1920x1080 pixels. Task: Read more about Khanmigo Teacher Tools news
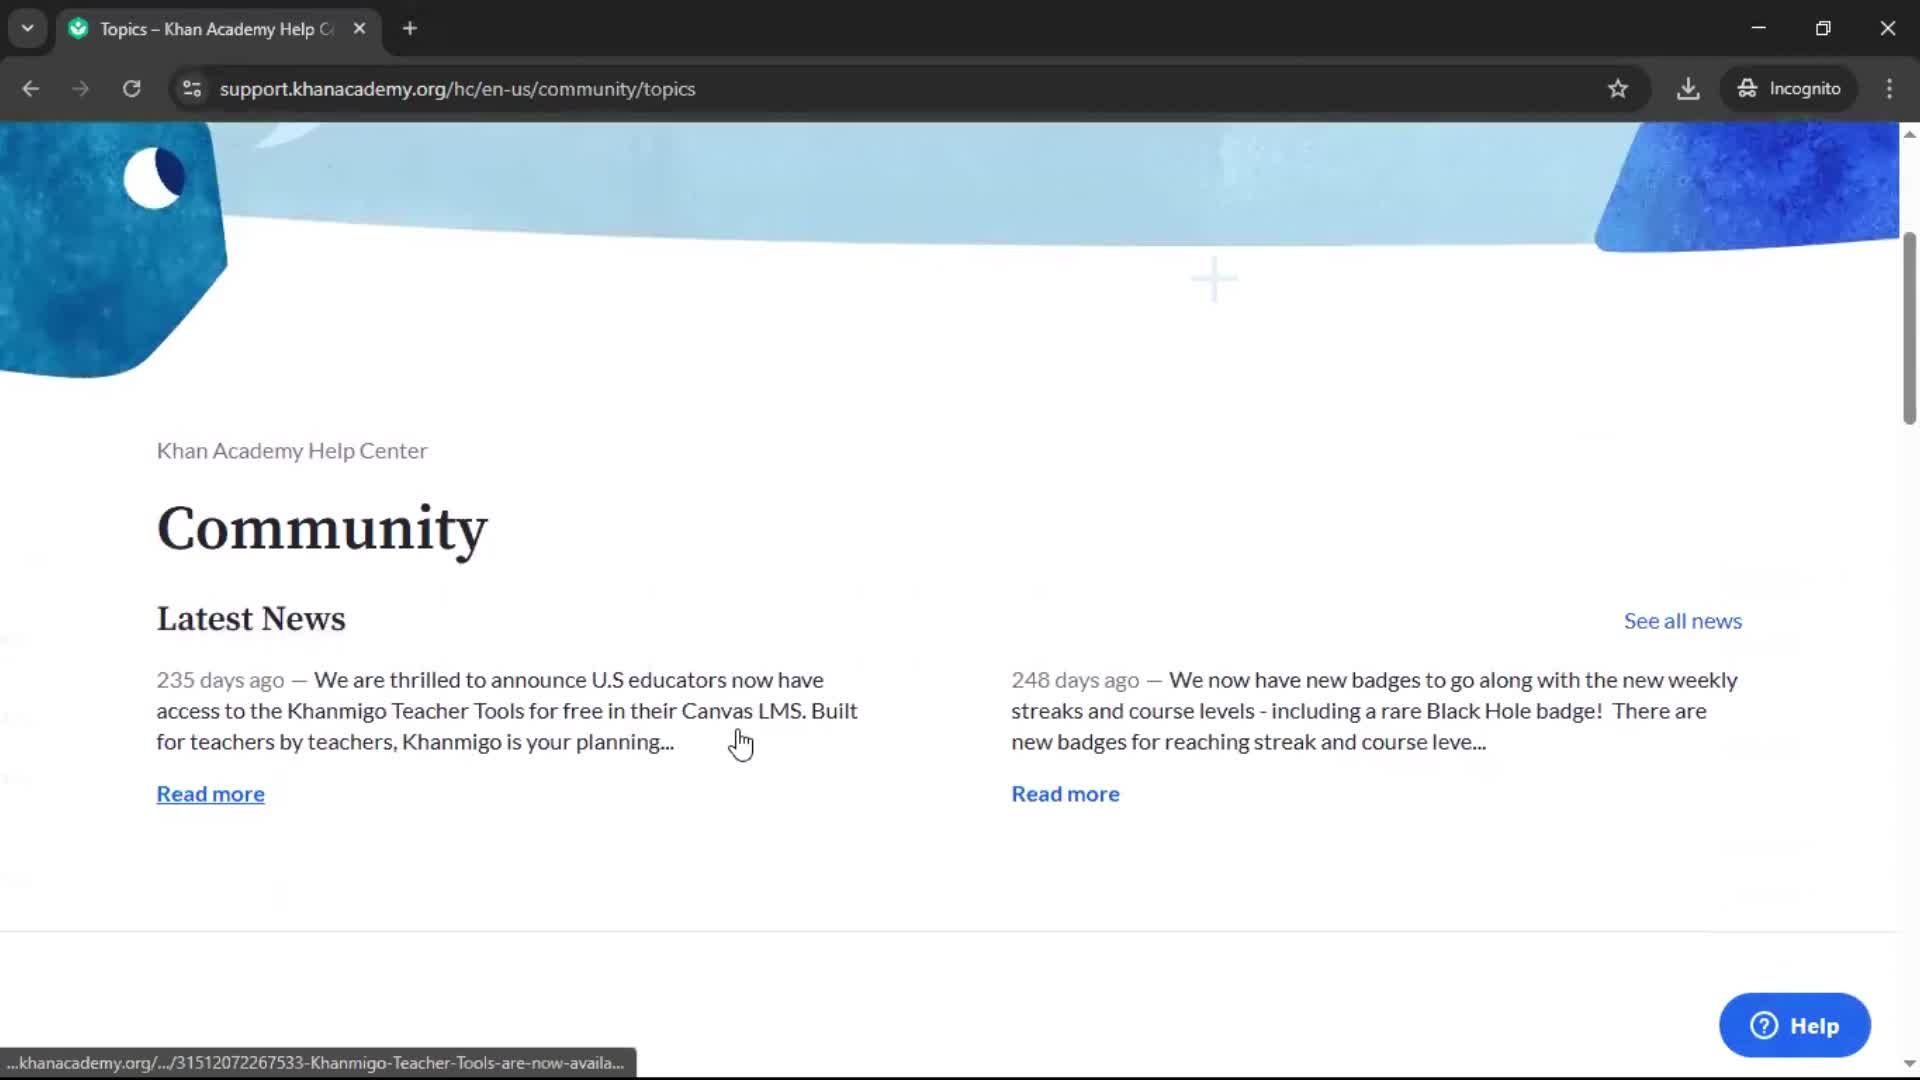(210, 794)
